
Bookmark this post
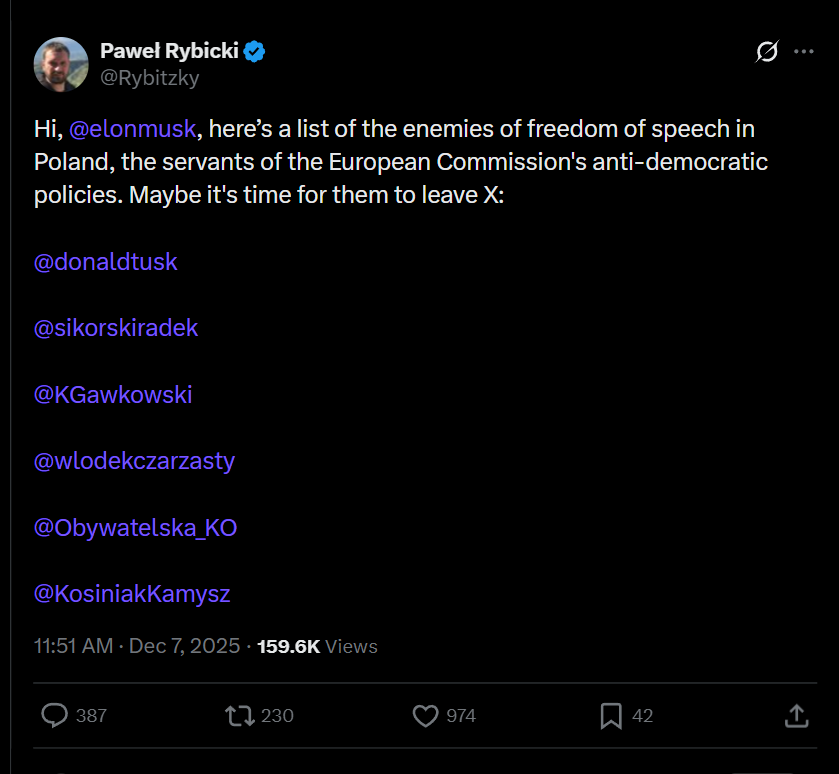[611, 715]
